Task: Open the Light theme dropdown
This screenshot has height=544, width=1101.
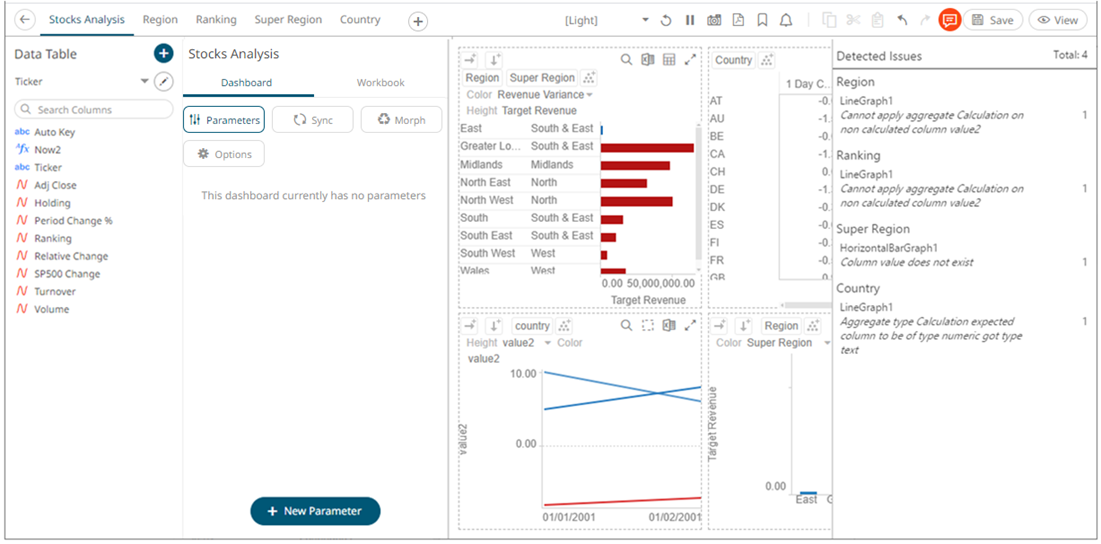Action: 645,20
